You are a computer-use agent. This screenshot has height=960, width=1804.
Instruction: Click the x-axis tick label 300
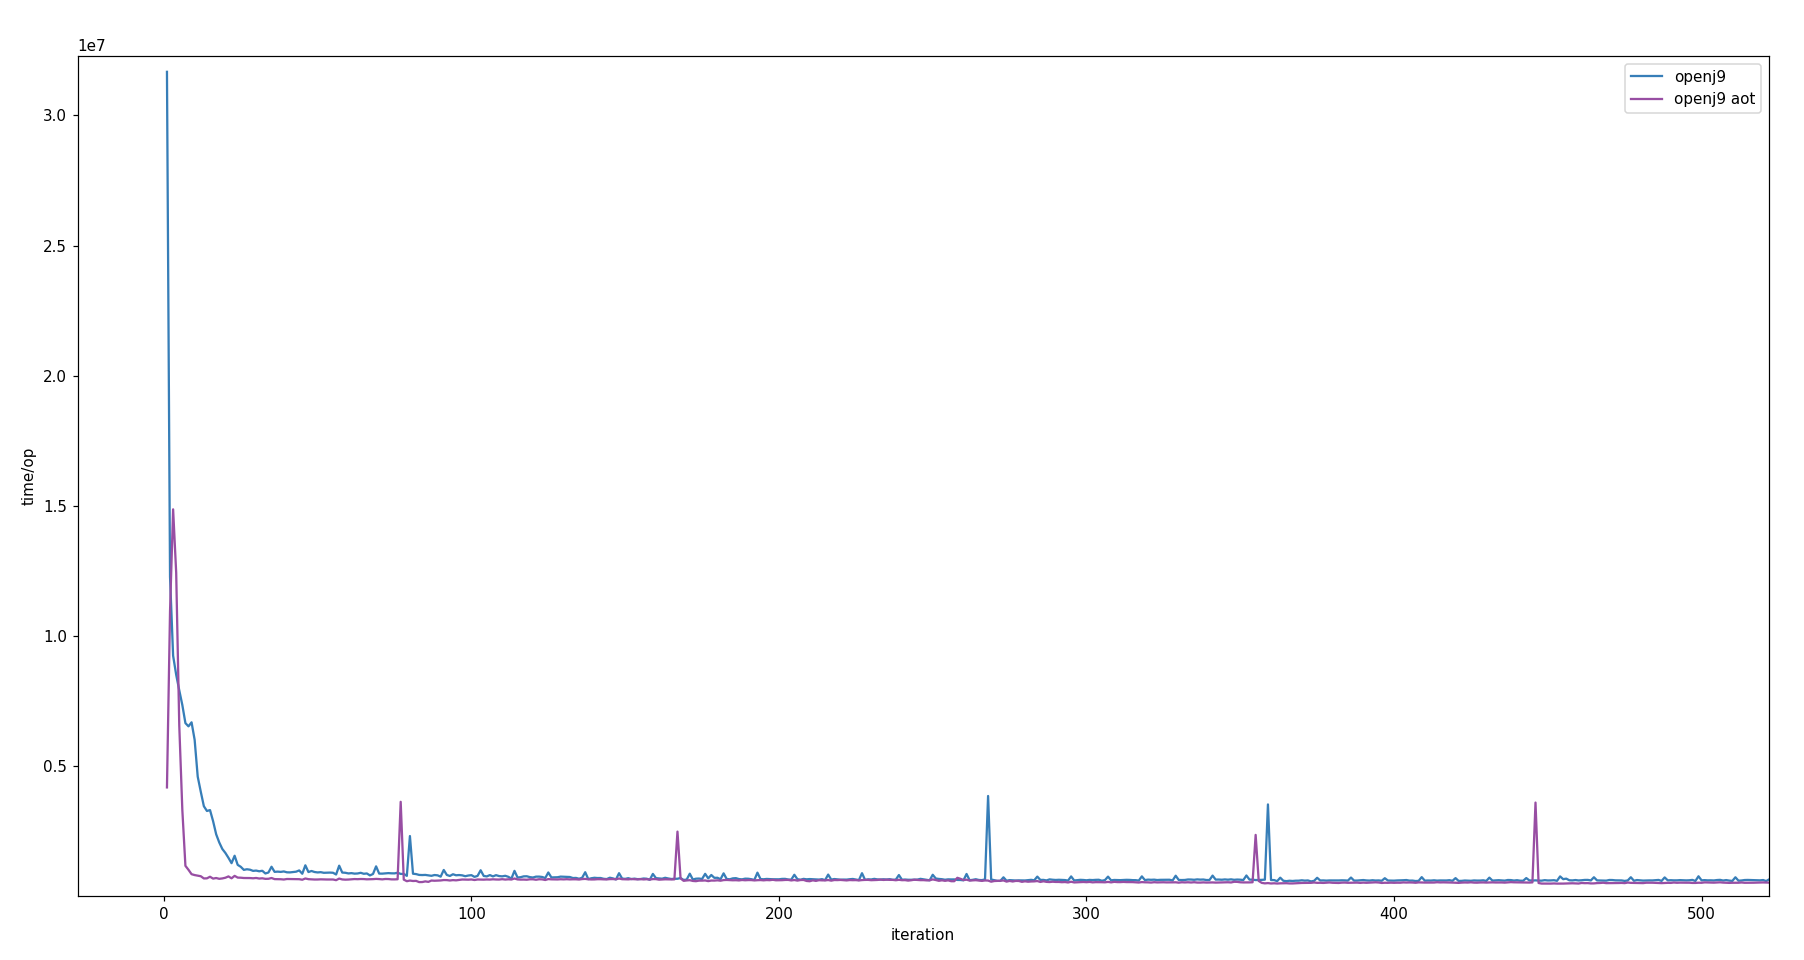point(1085,914)
